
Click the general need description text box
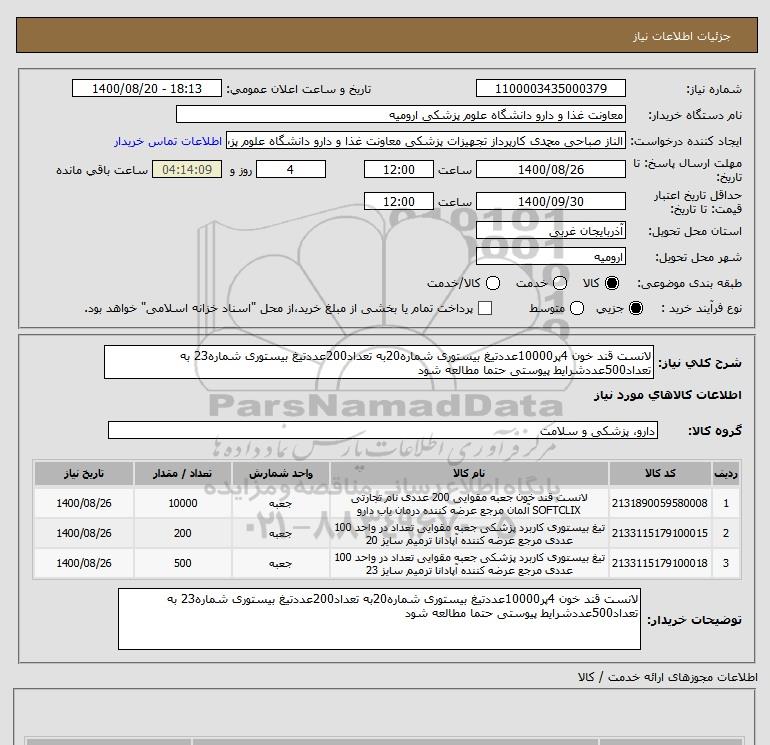tap(379, 362)
